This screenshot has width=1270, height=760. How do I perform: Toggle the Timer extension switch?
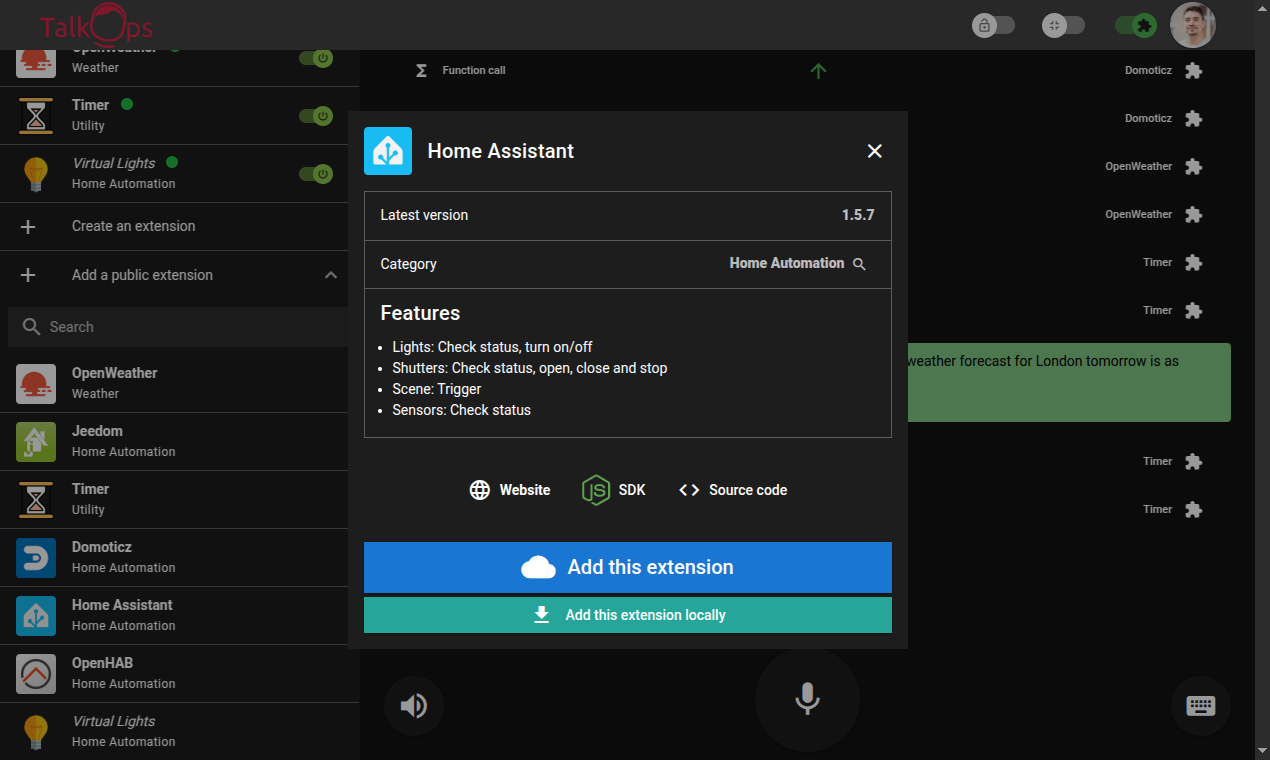pyautogui.click(x=316, y=116)
